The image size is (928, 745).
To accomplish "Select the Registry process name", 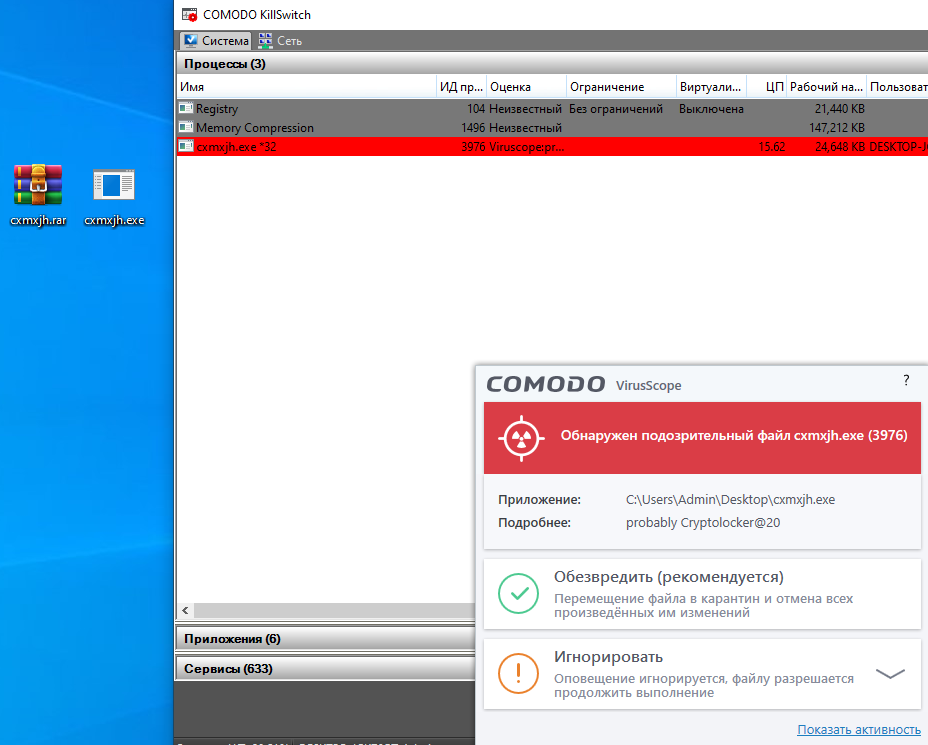I will pyautogui.click(x=217, y=109).
